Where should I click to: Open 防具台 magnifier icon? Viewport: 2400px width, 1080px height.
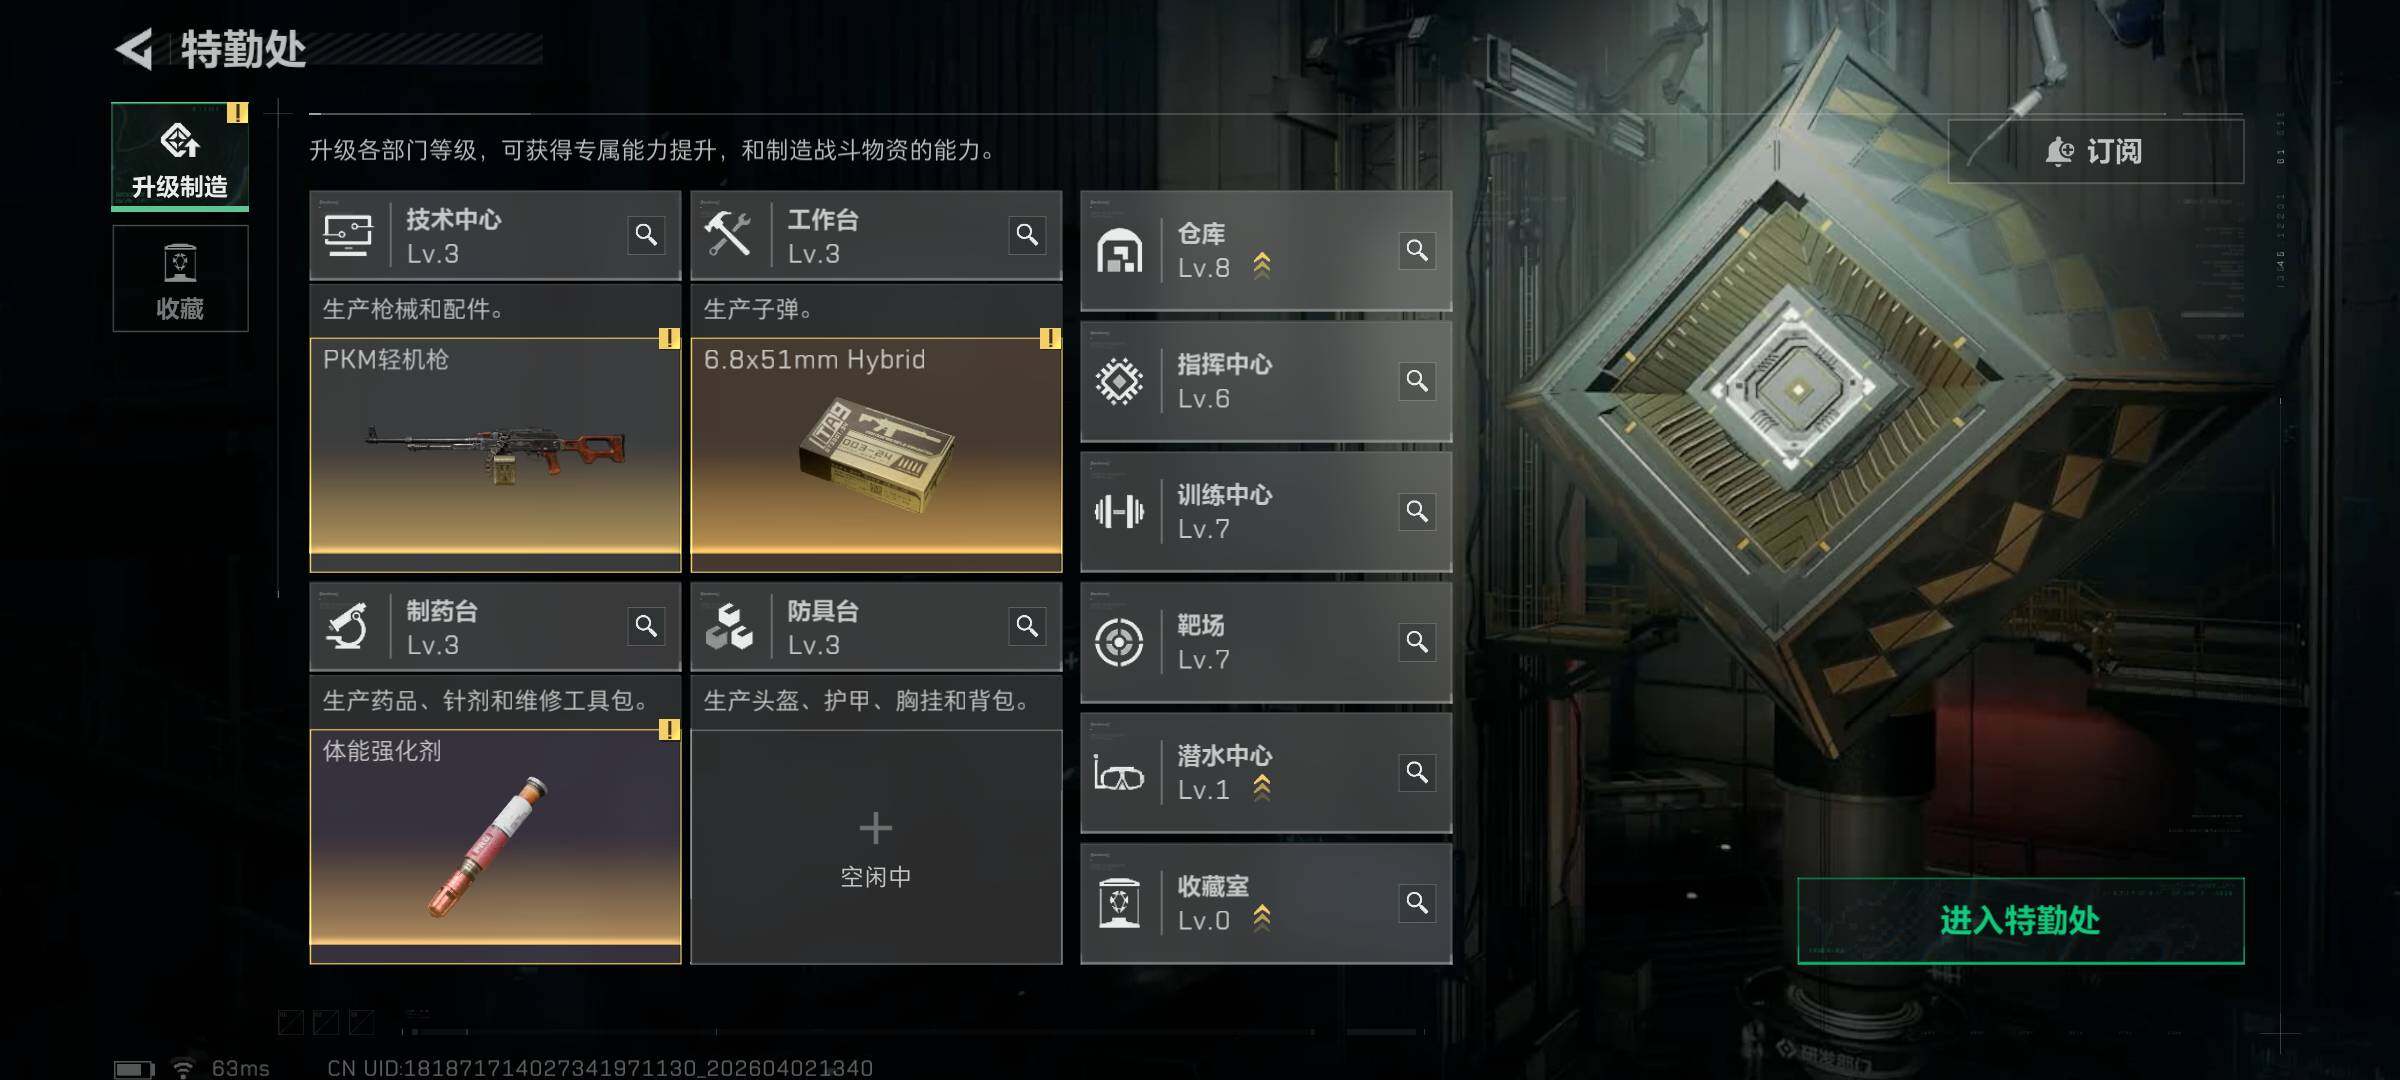(x=1027, y=626)
